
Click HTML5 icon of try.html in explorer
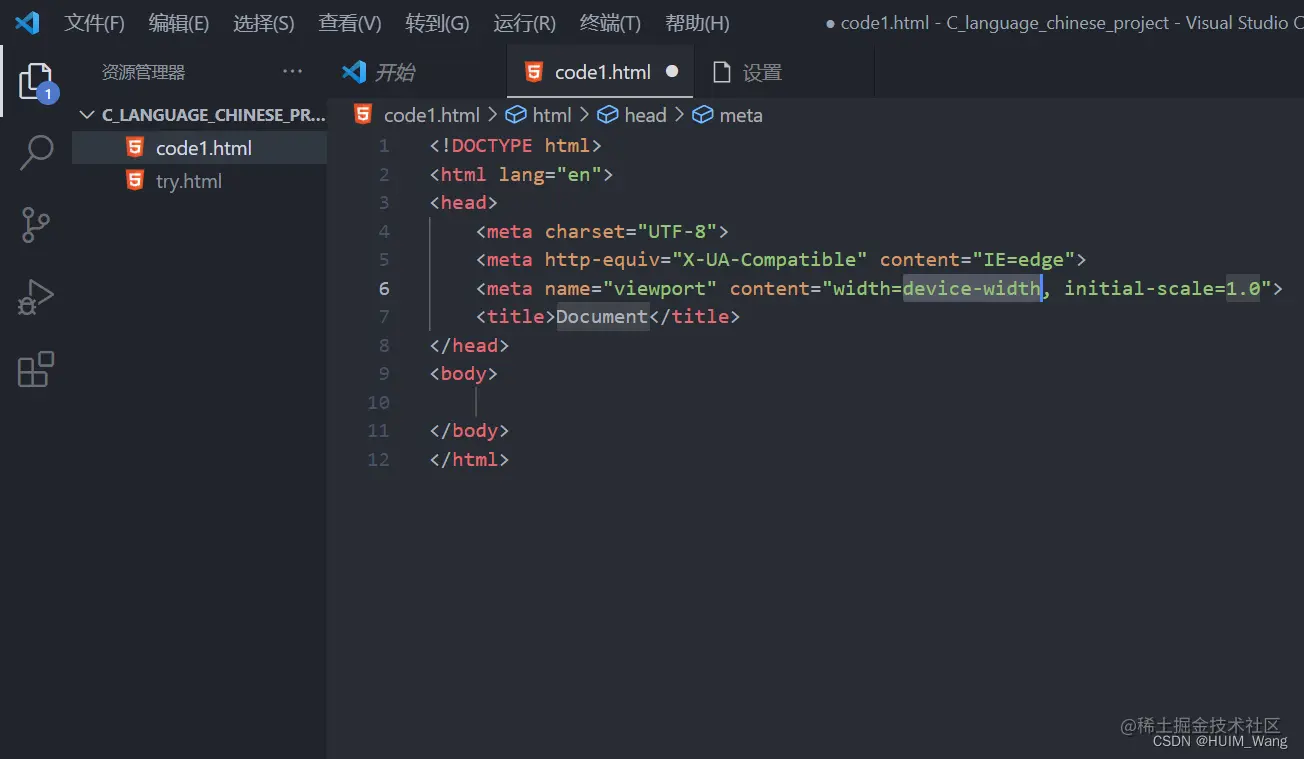(x=135, y=181)
